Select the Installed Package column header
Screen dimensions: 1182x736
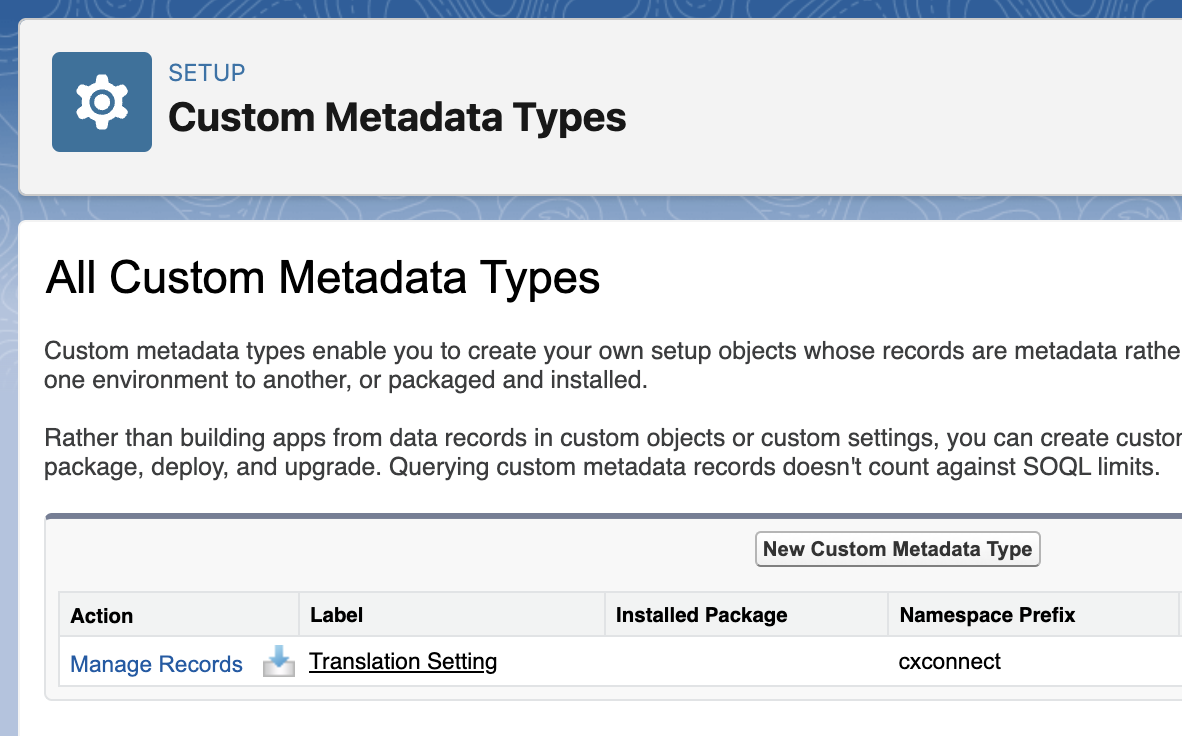(701, 615)
